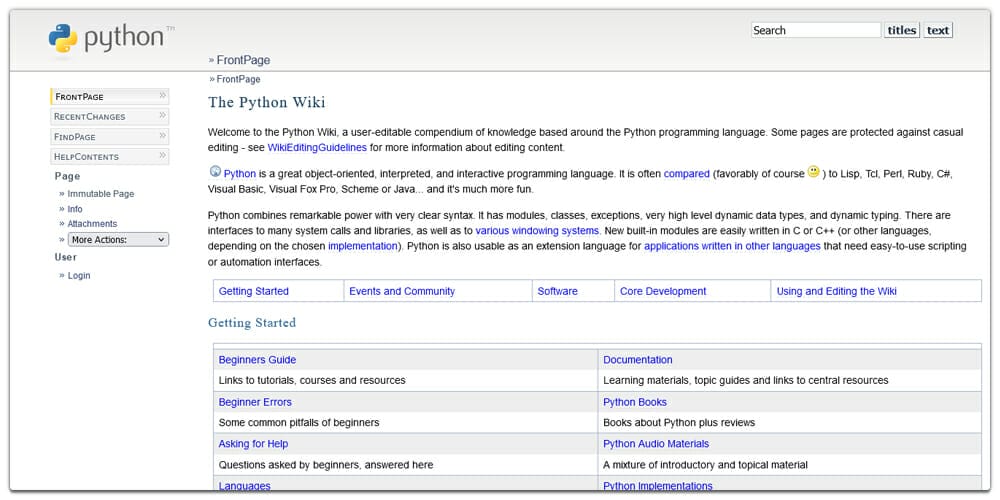Screen dimensions: 1000x500
Task: Jump to Events and Community section
Action: point(402,291)
